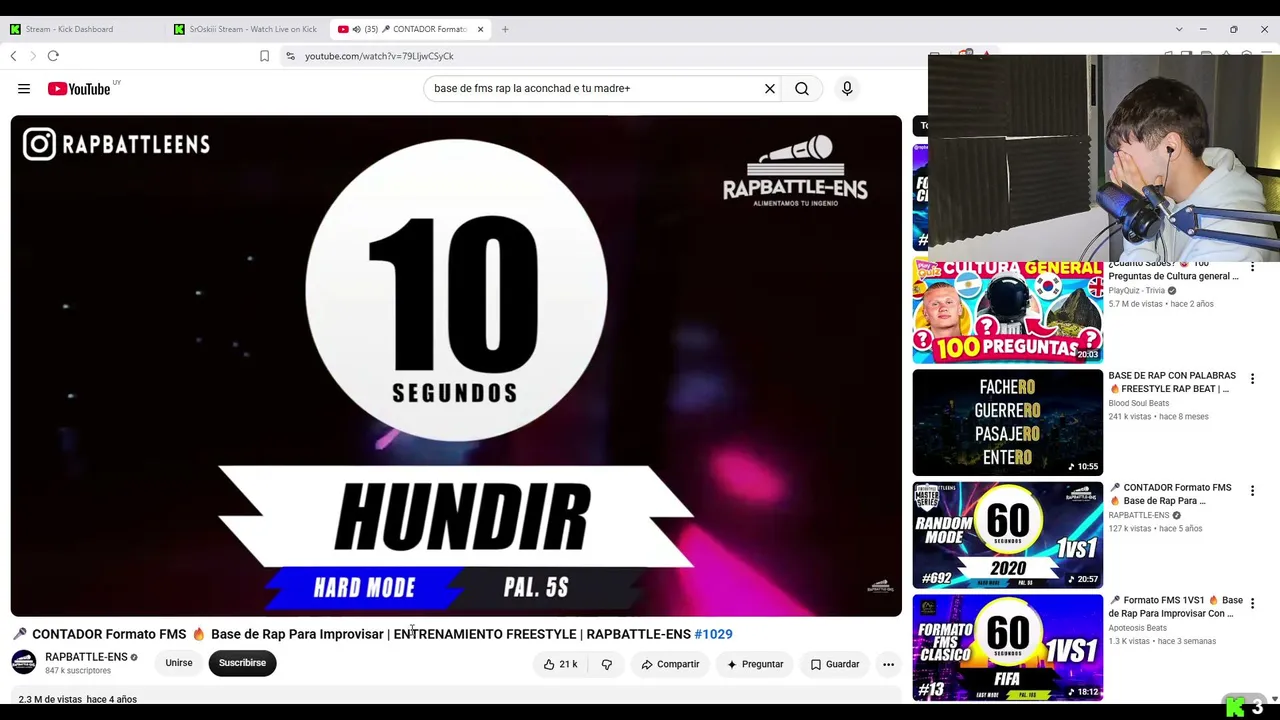Open the Formato FMS 1VS1 video title

point(1175,607)
